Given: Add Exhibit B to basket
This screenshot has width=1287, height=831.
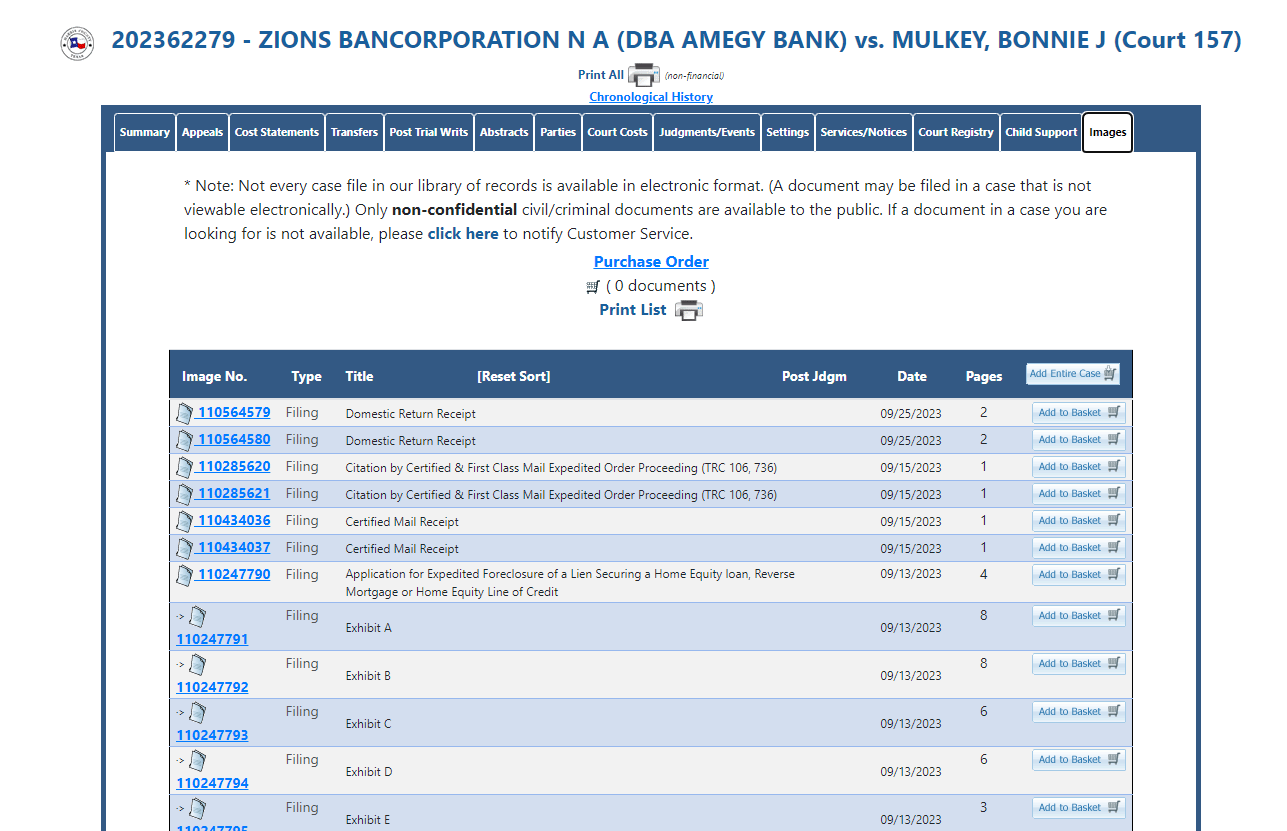Looking at the screenshot, I should 1079,663.
